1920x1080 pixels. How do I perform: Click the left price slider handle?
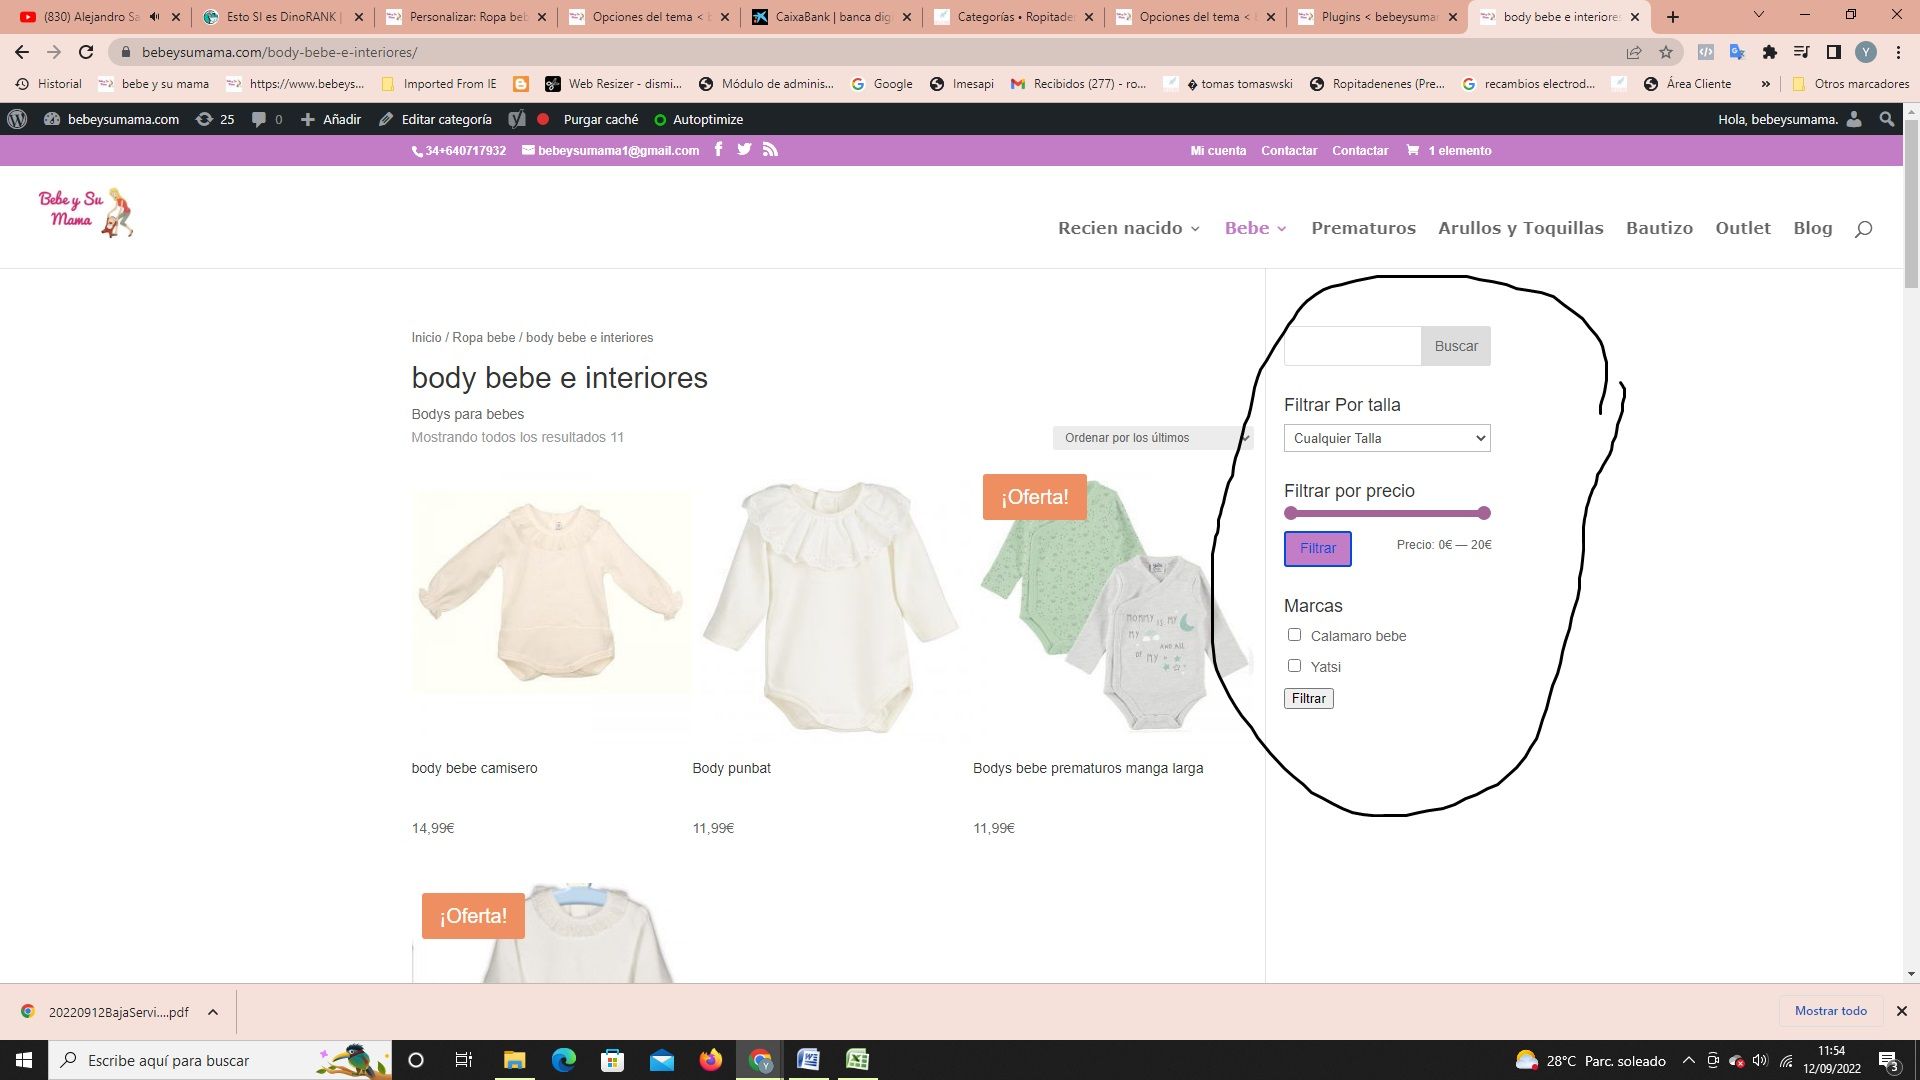pos(1291,513)
